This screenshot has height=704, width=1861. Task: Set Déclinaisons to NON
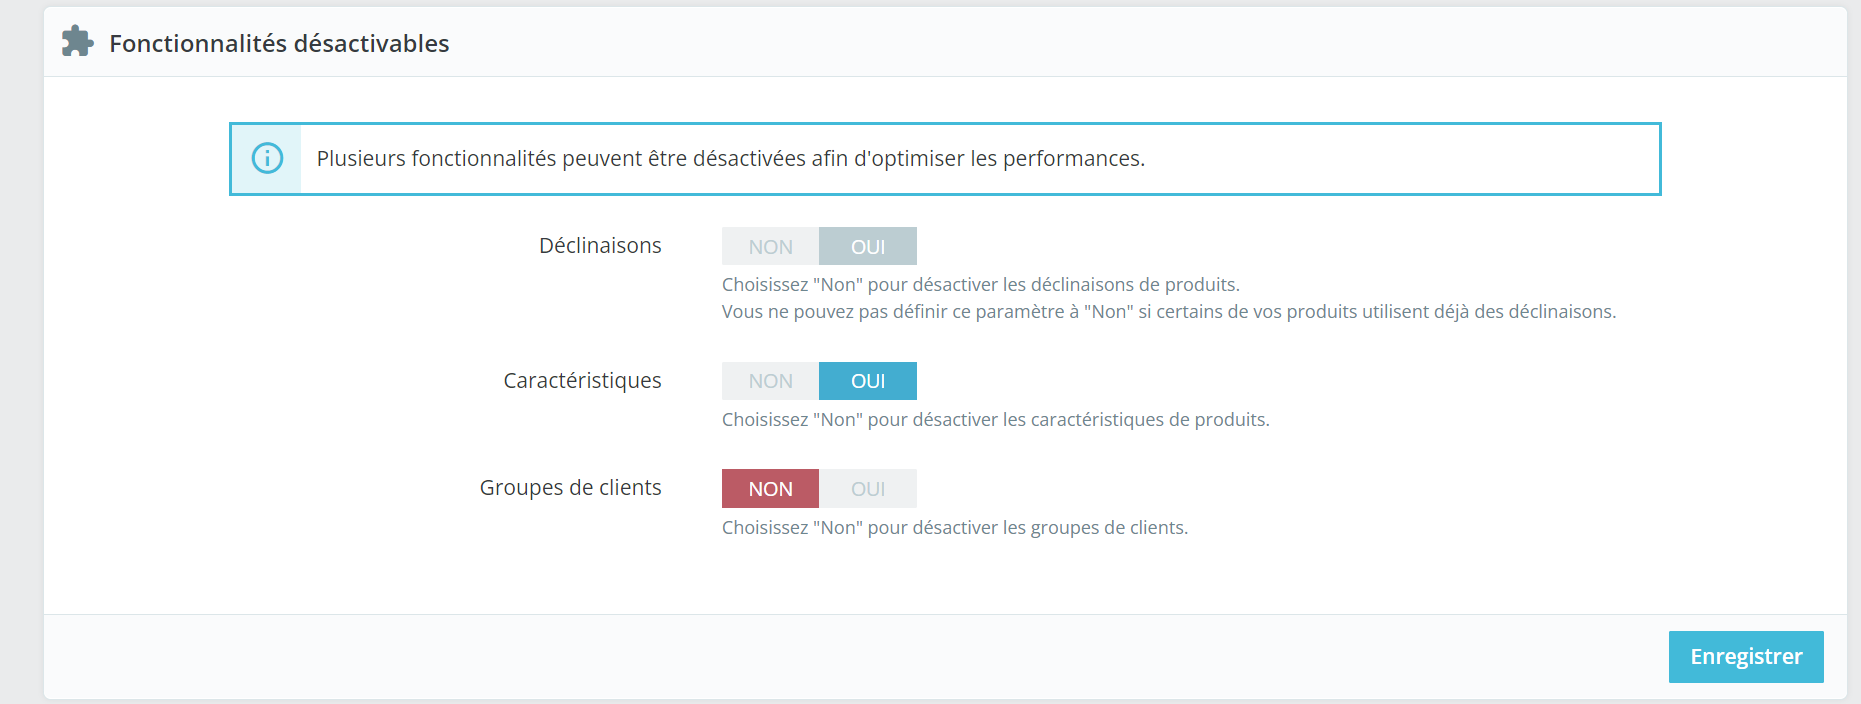click(x=770, y=246)
